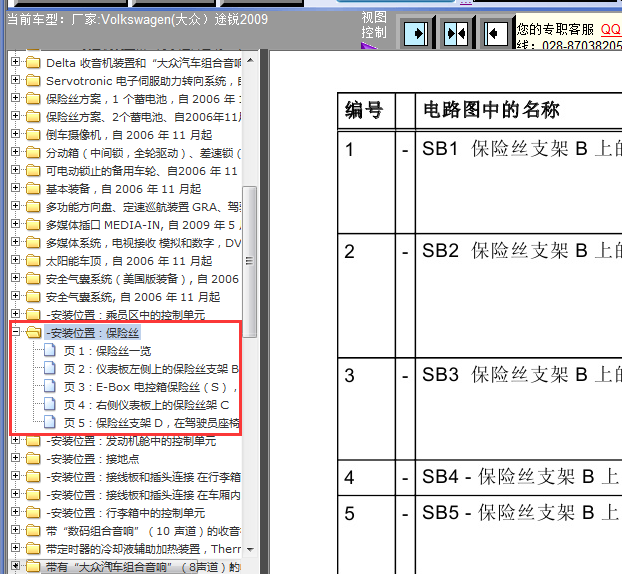Expand the 基本装备 folder node
Screen dimensions: 622x574
(x=15, y=188)
